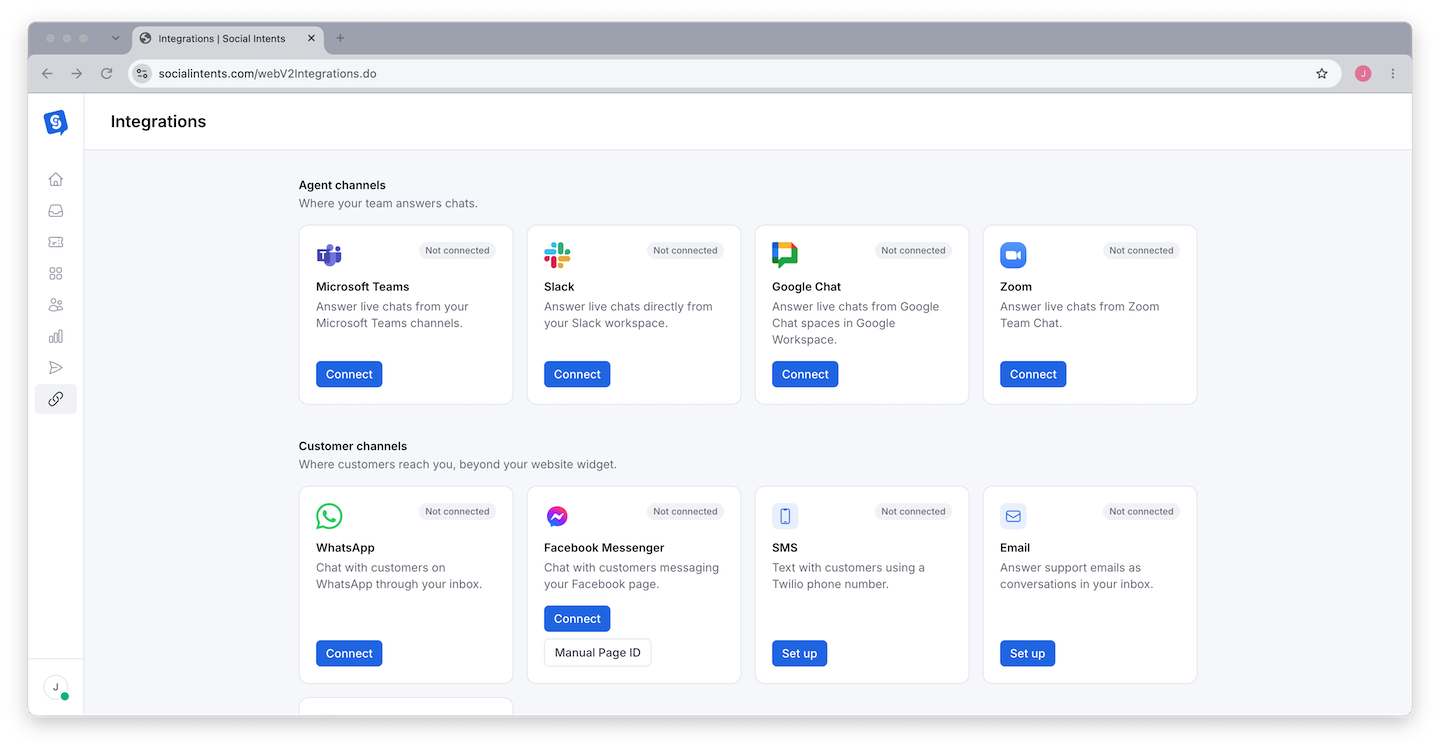
Task: Open the Inbox icon in sidebar
Action: 56,211
